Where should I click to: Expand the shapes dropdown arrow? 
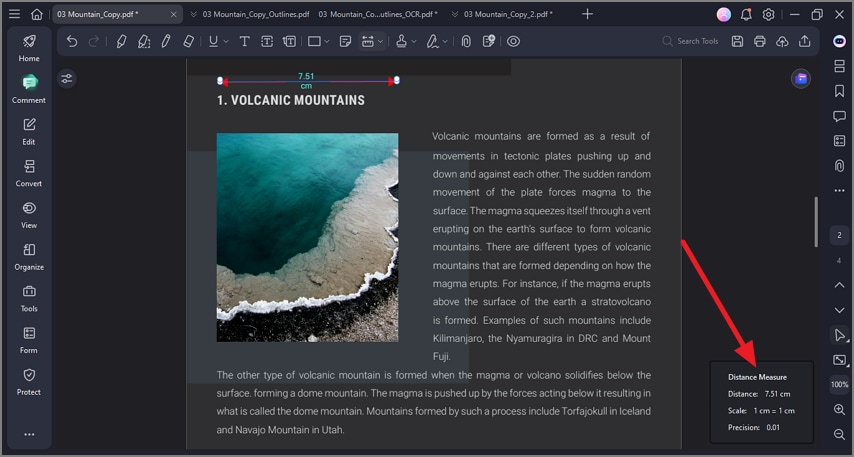(327, 41)
